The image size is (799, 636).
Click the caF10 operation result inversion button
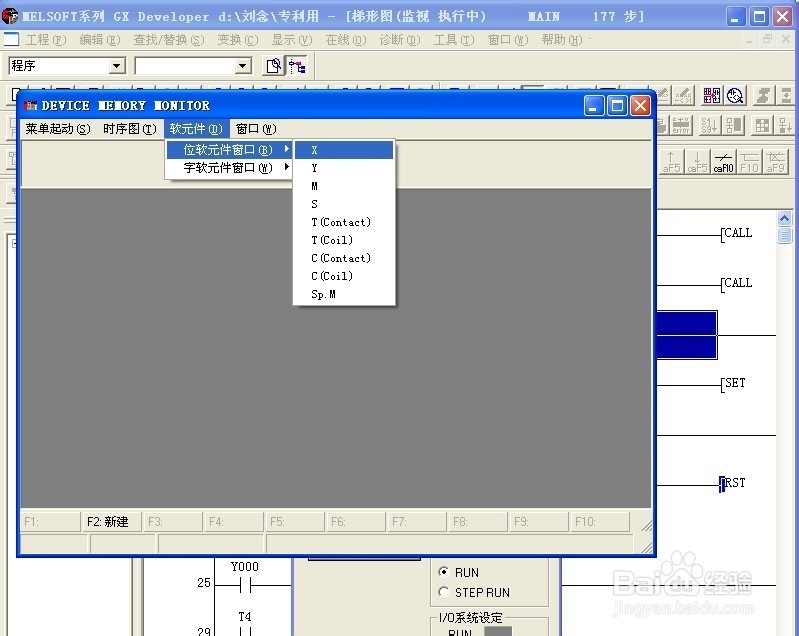coord(724,162)
